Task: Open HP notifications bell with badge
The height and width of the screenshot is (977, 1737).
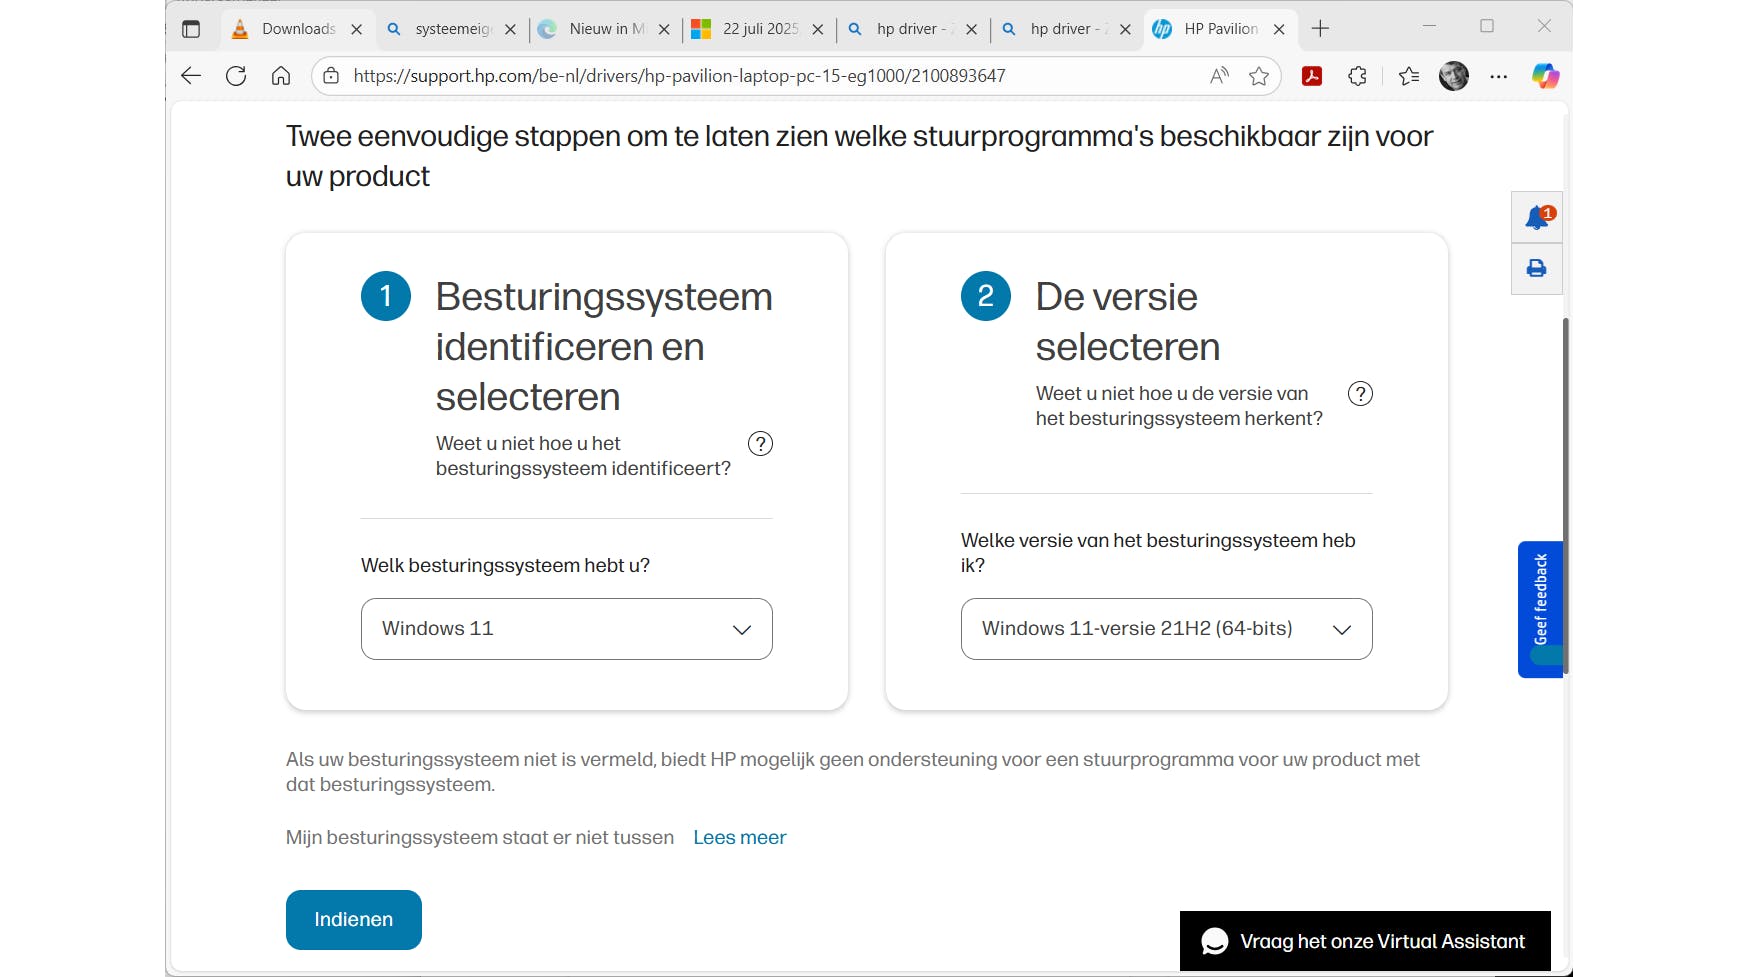Action: 1536,217
